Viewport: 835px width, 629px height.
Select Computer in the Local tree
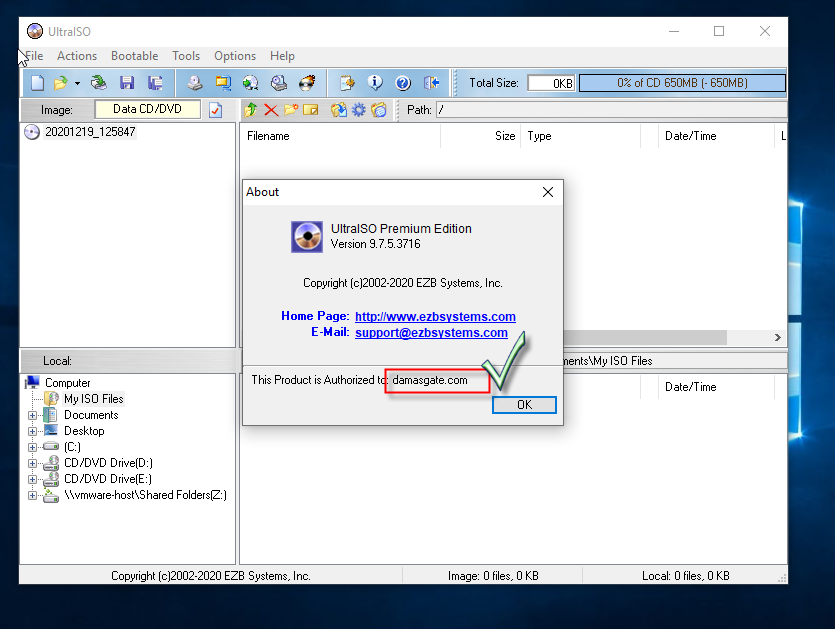click(x=68, y=383)
